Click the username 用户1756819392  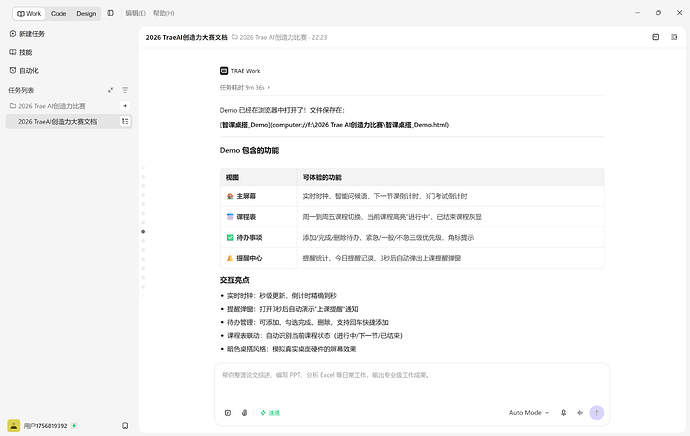[45, 425]
